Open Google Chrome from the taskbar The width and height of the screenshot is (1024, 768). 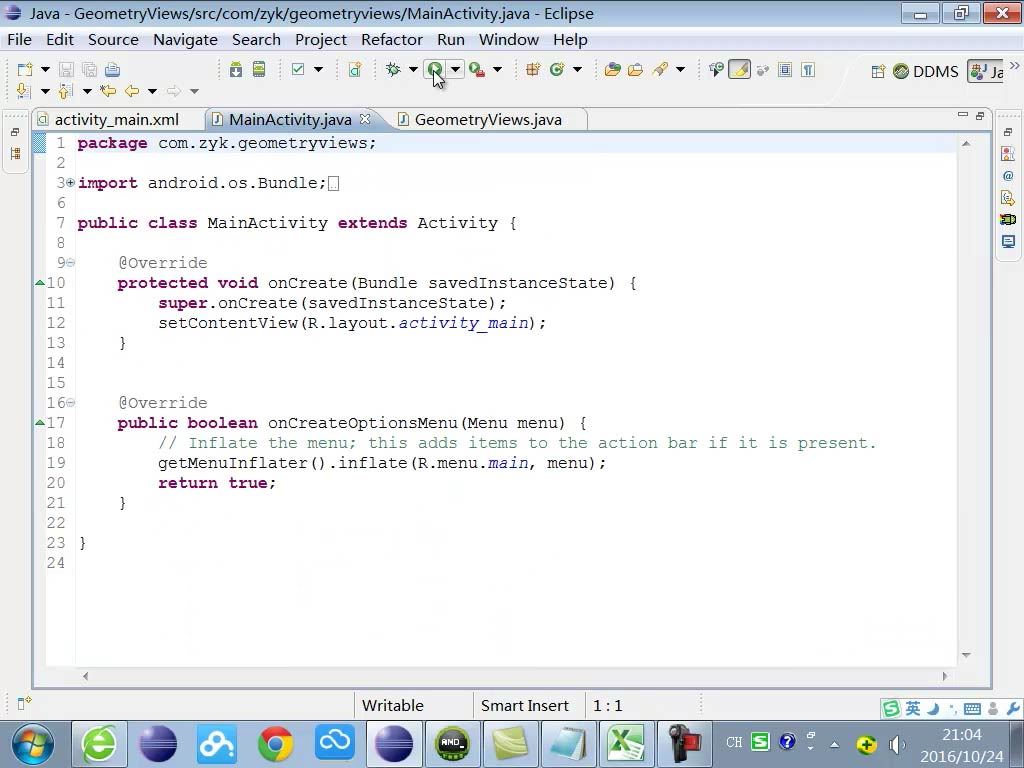click(276, 743)
